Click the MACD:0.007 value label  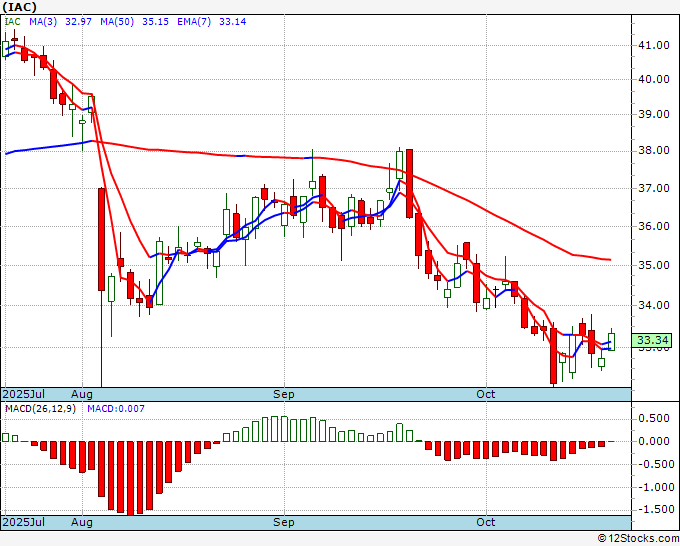click(116, 409)
